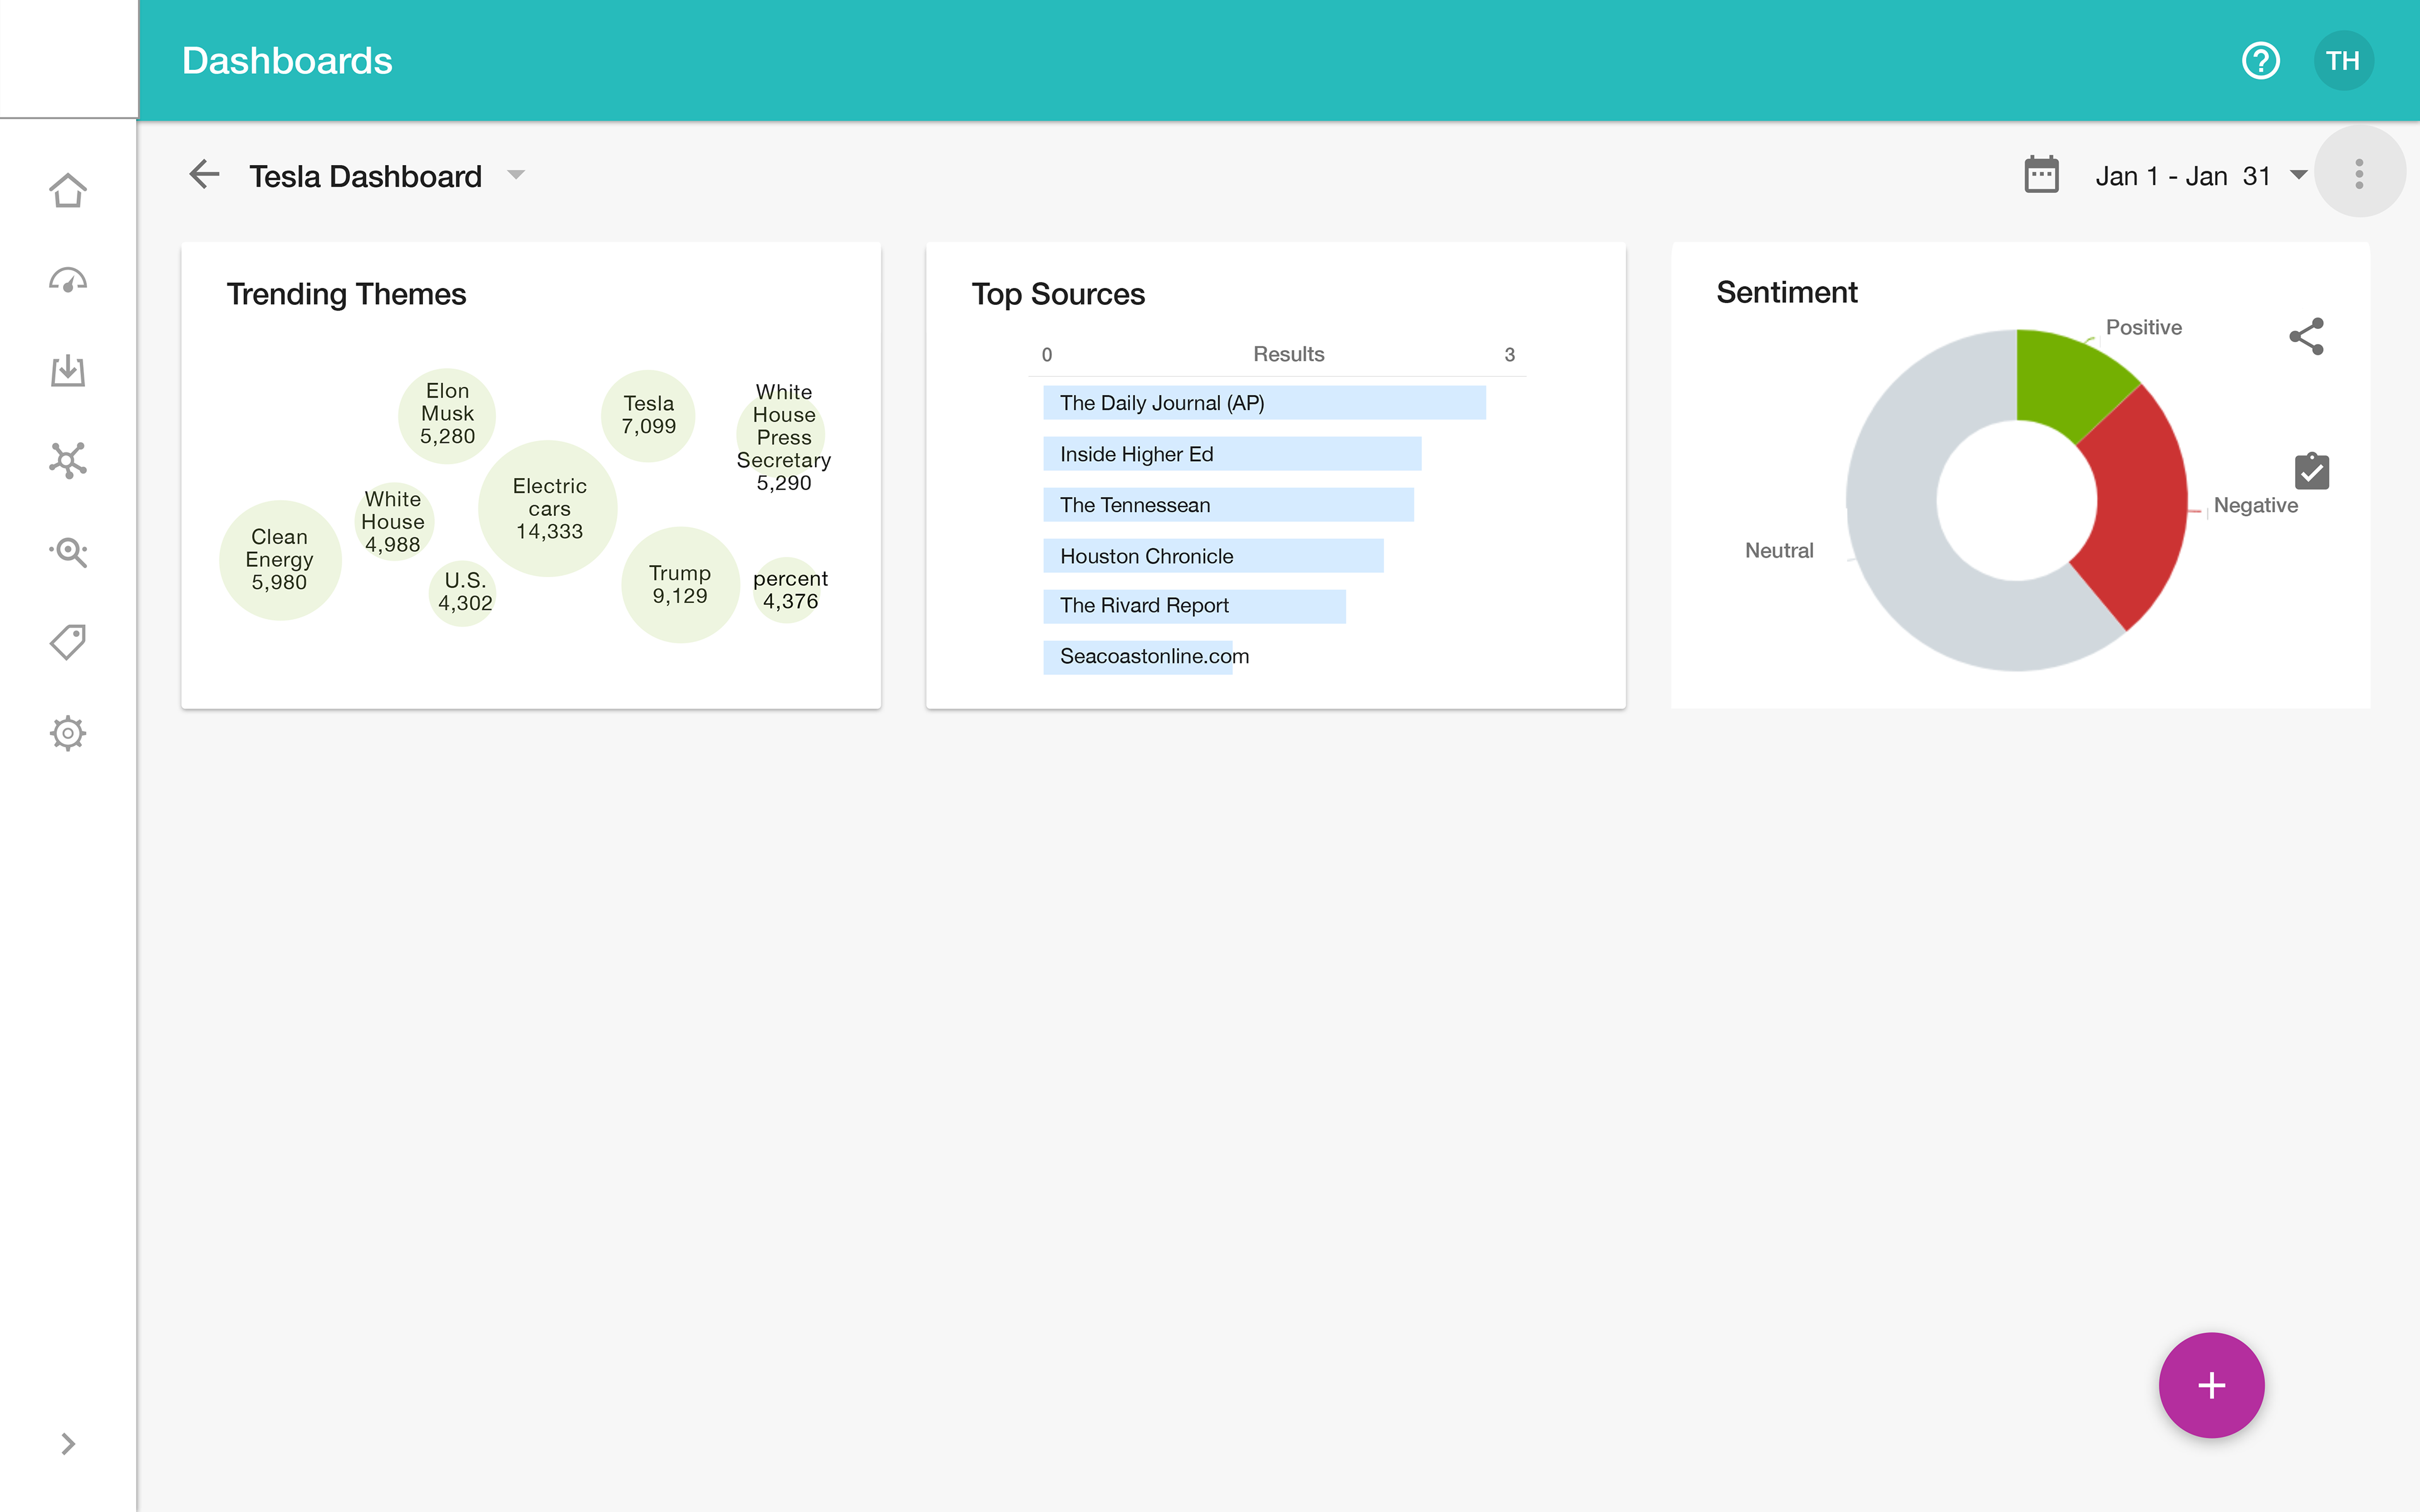Click the help question mark icon
This screenshot has height=1512, width=2420.
pos(2260,61)
